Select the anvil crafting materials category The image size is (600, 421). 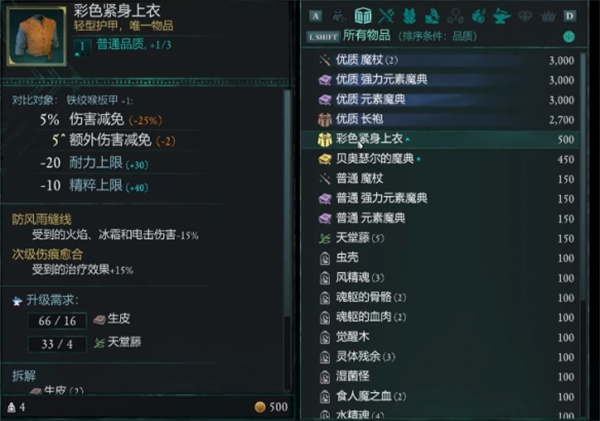pos(501,16)
